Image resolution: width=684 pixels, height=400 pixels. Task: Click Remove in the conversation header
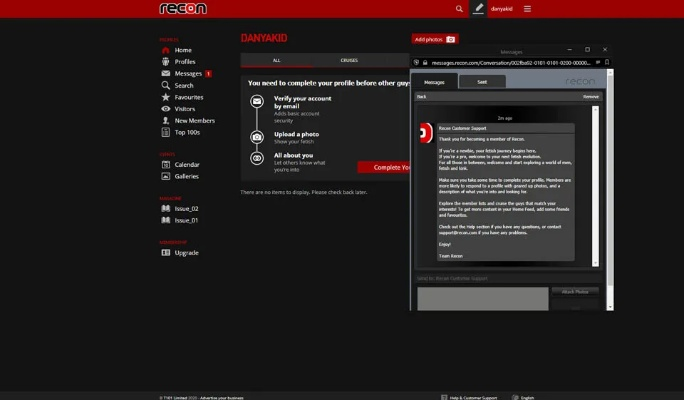591,97
